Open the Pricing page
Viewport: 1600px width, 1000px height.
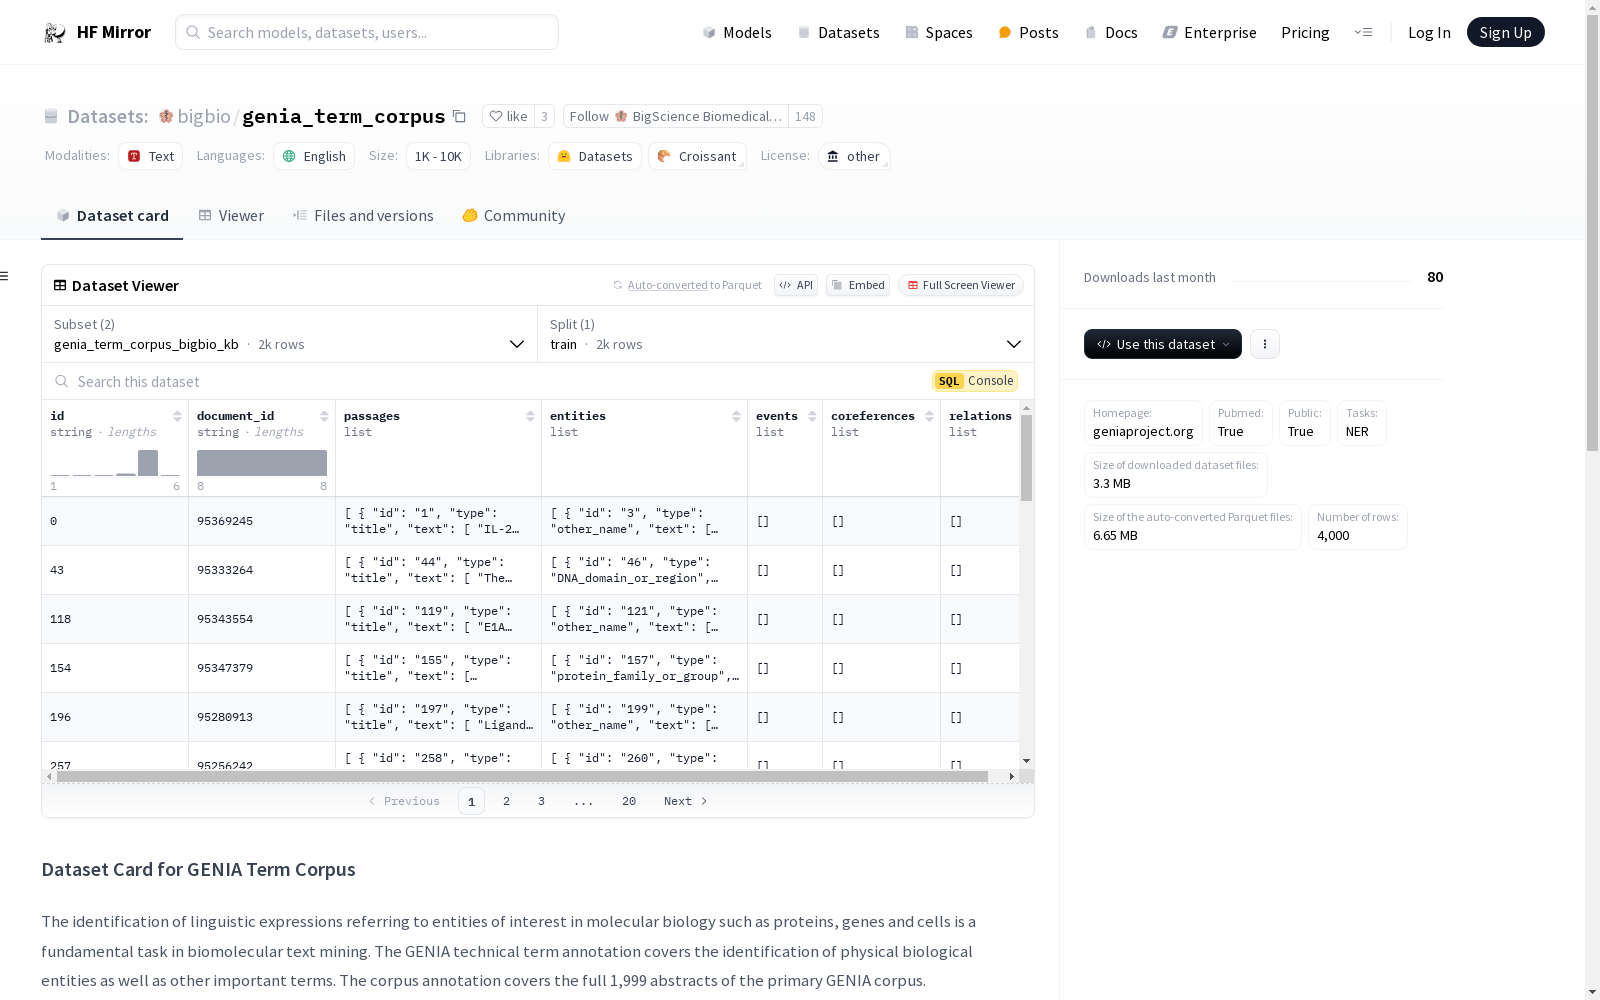click(x=1305, y=33)
